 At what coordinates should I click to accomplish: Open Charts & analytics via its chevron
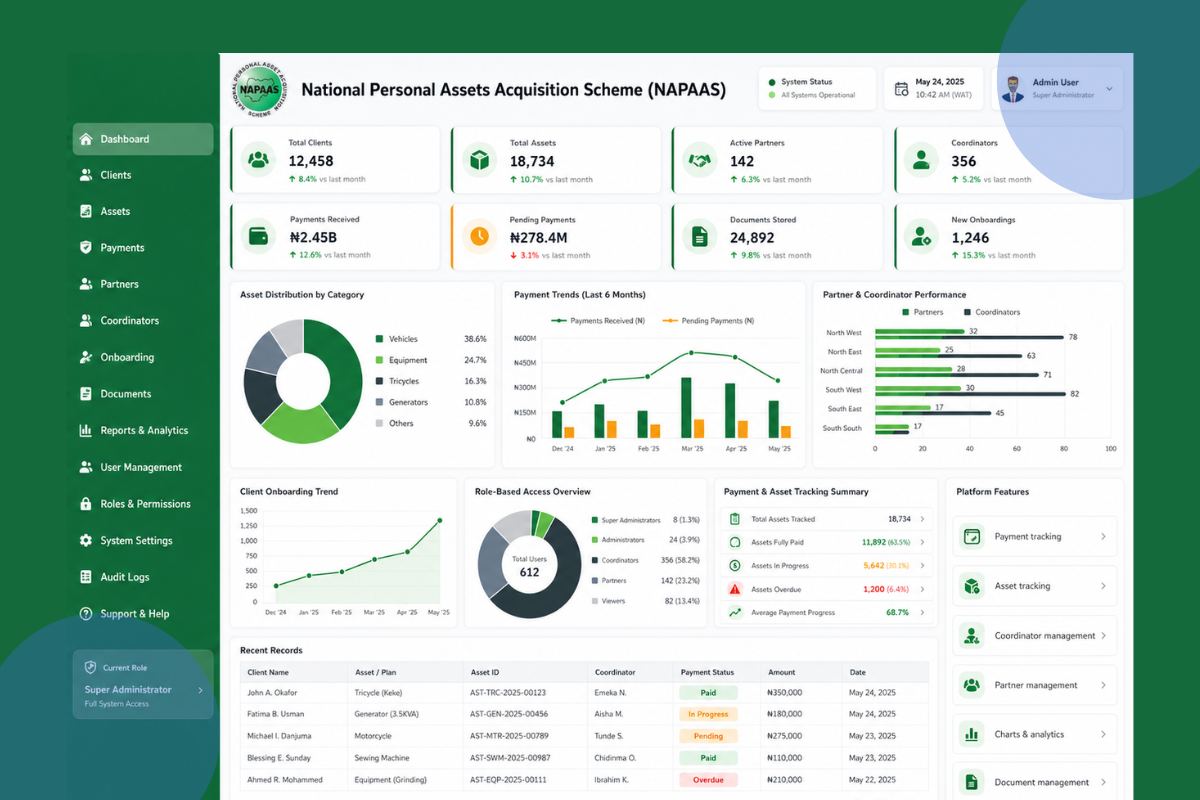click(1103, 734)
